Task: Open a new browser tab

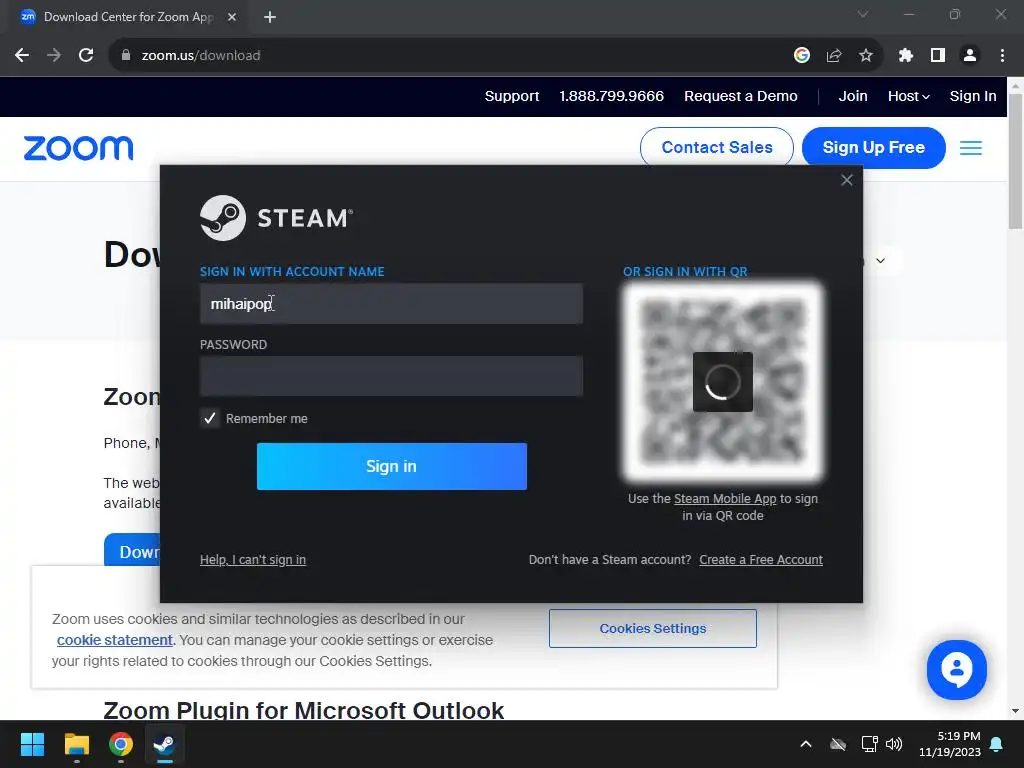Action: [x=270, y=17]
